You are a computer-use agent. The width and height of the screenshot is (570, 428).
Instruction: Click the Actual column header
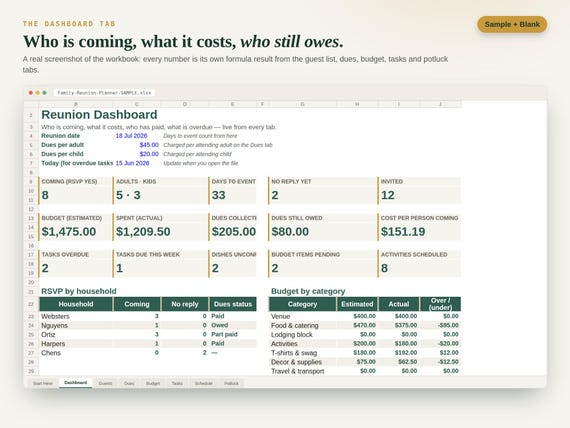(399, 304)
